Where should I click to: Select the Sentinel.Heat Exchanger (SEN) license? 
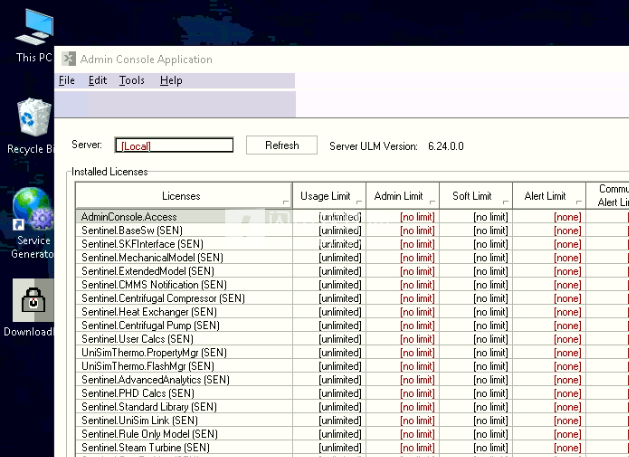click(184, 312)
